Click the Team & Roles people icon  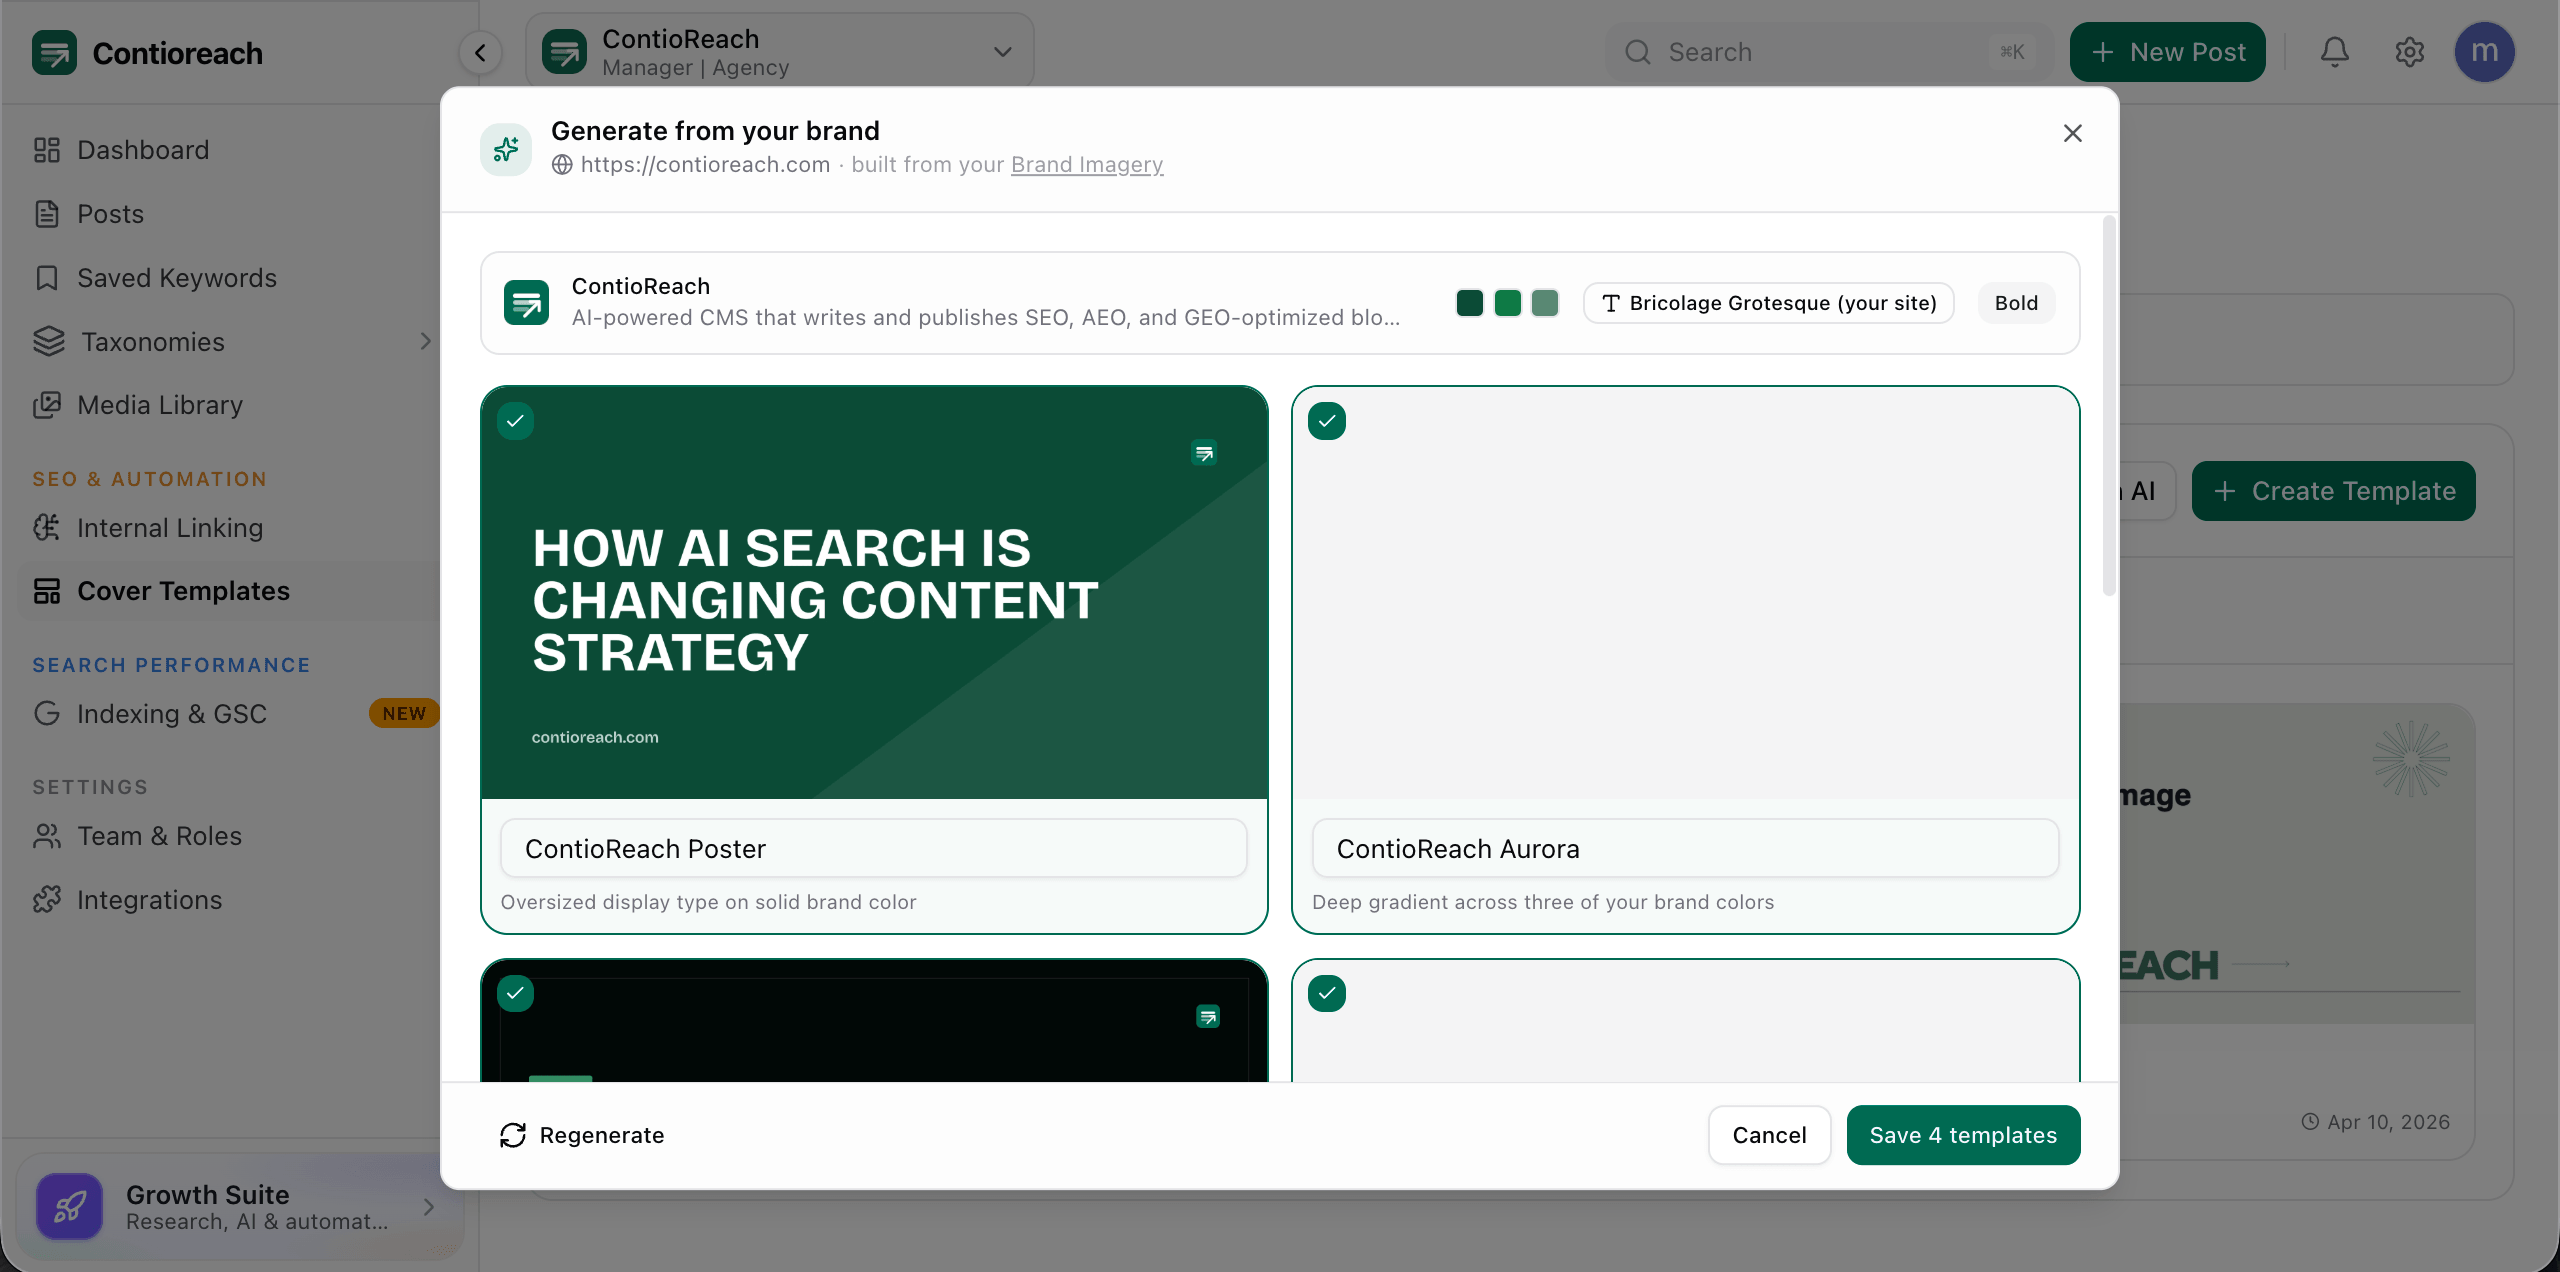pyautogui.click(x=47, y=836)
